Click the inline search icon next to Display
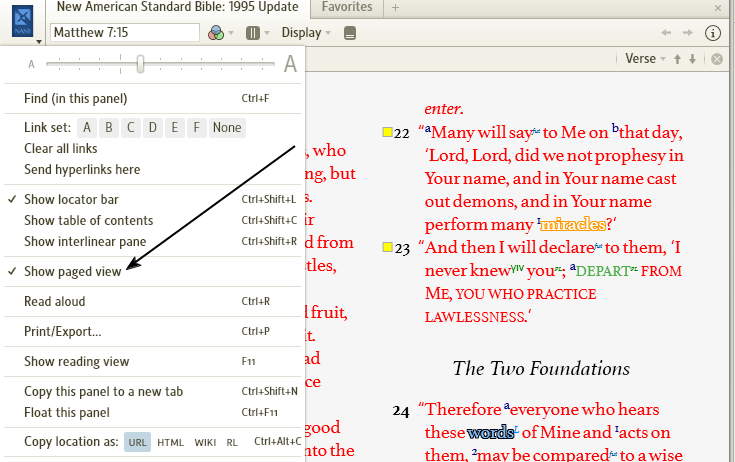The width and height of the screenshot is (735, 462). pos(350,33)
